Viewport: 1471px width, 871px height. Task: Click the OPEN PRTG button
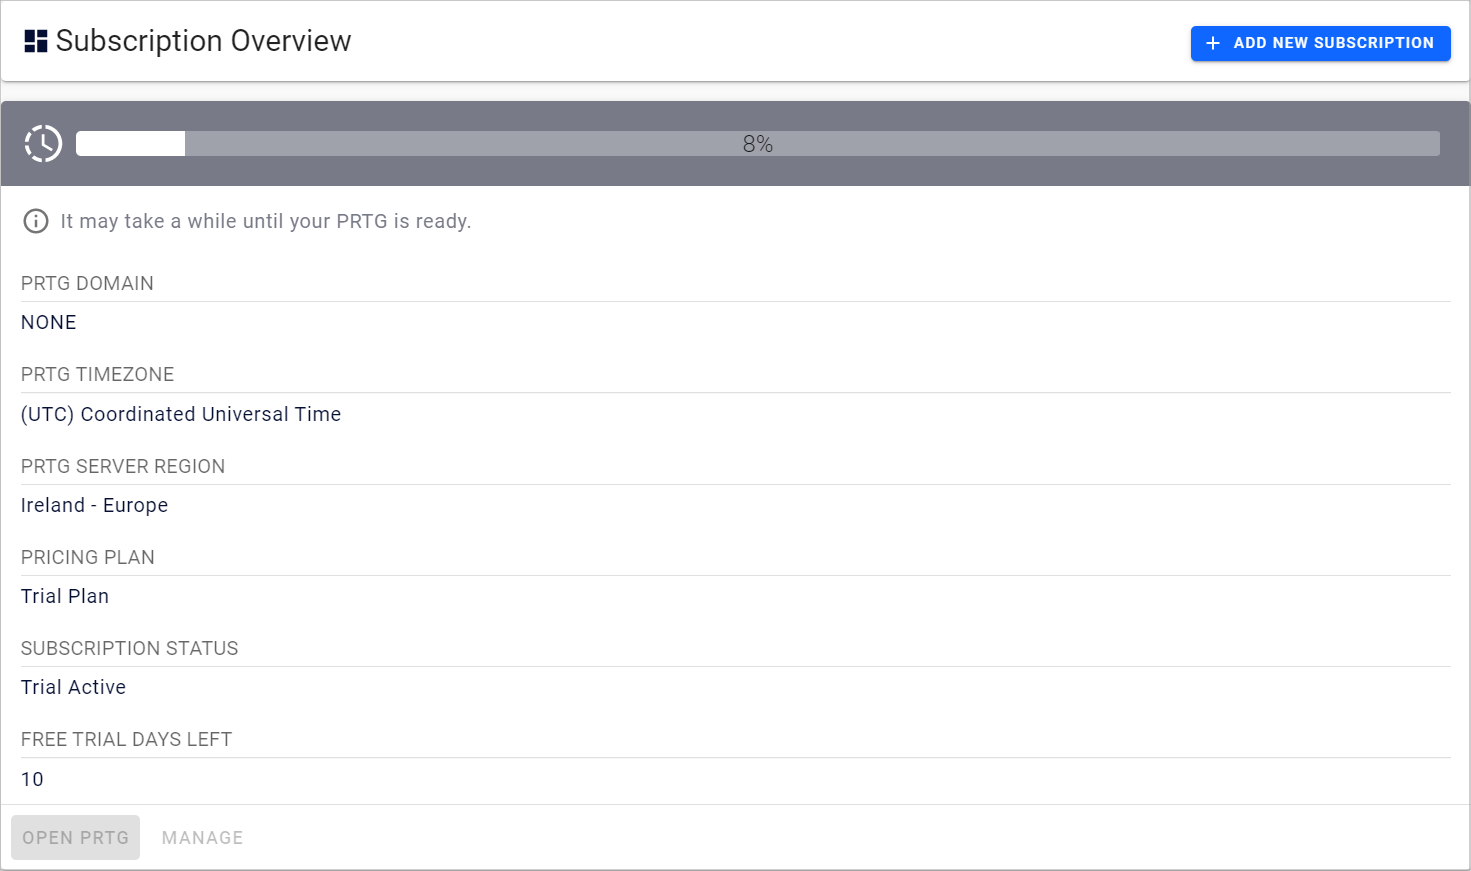click(x=76, y=838)
